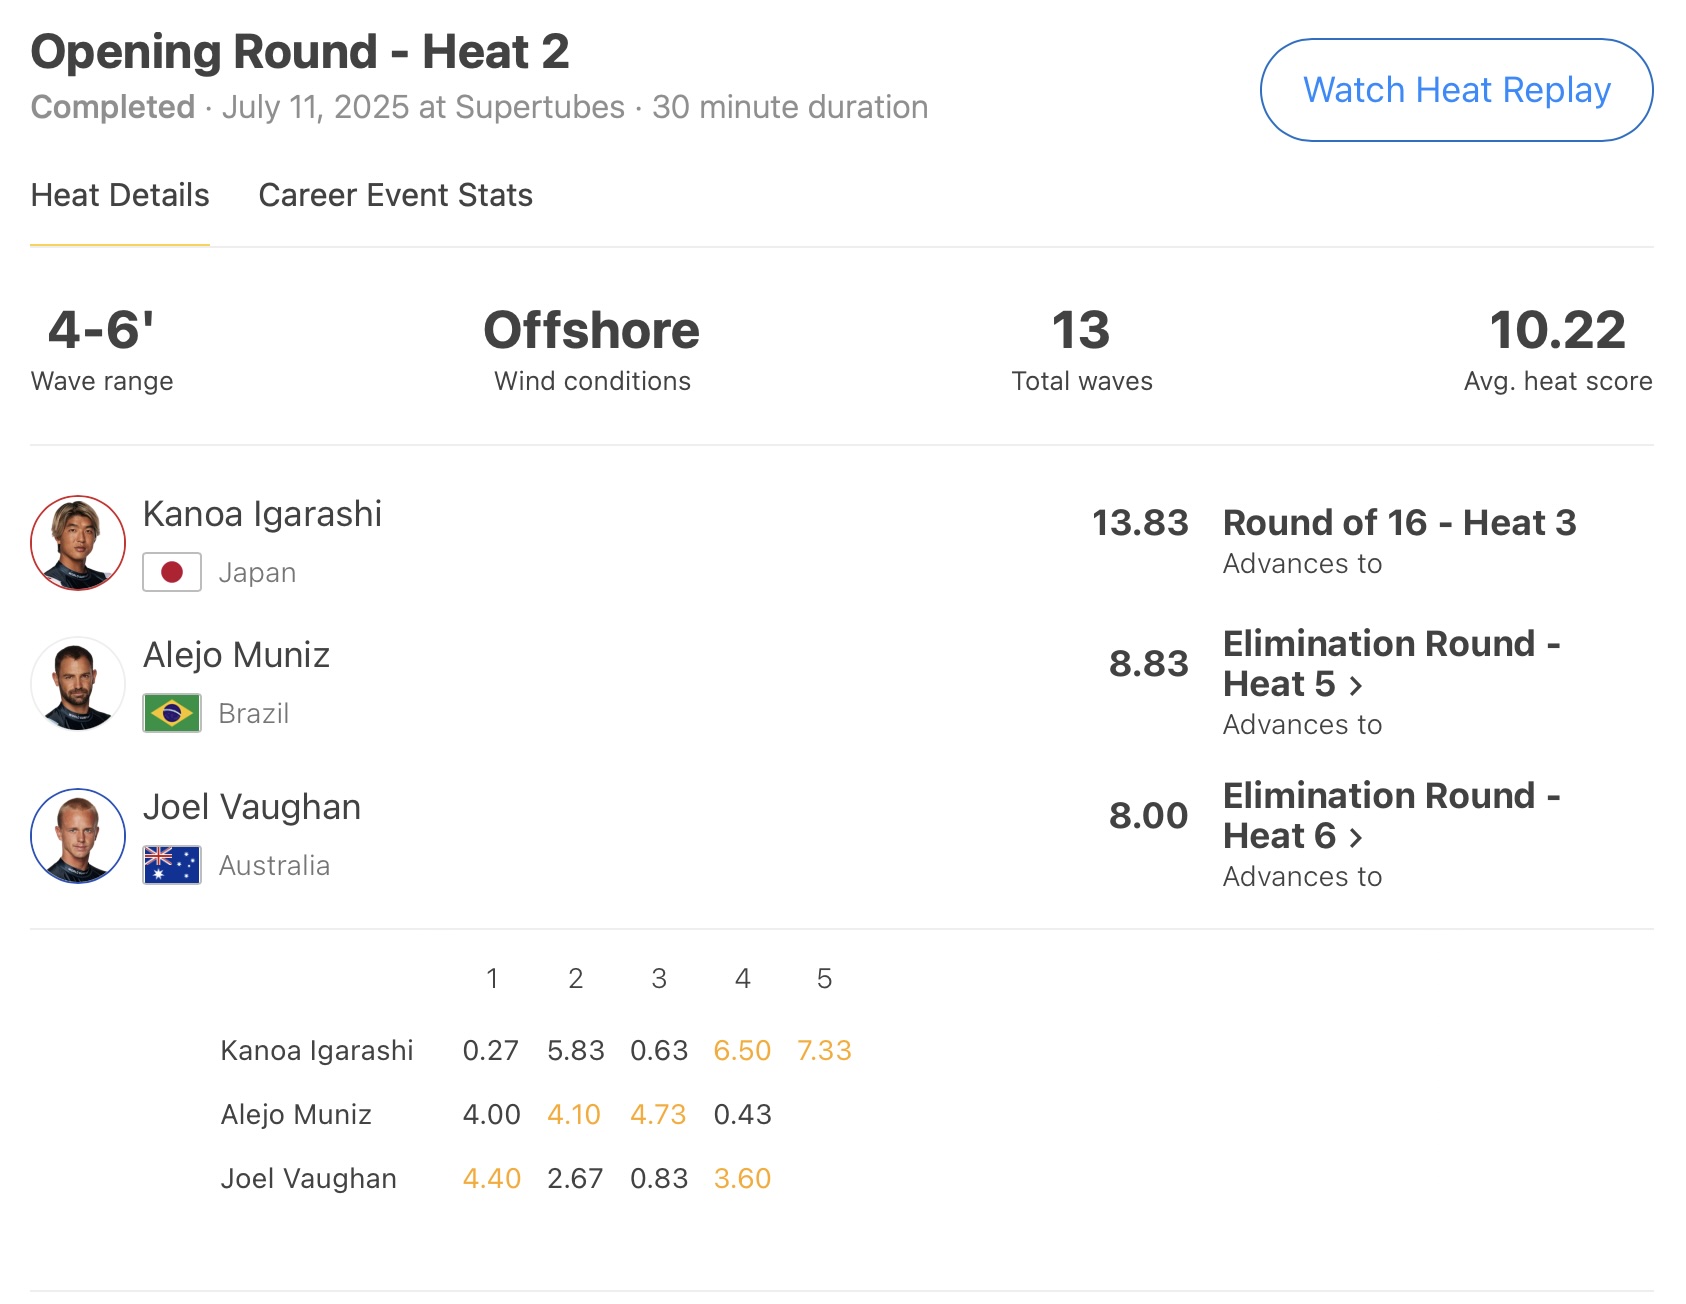The height and width of the screenshot is (1304, 1686).
Task: Click the Watch Heat Replay button
Action: 1455,90
